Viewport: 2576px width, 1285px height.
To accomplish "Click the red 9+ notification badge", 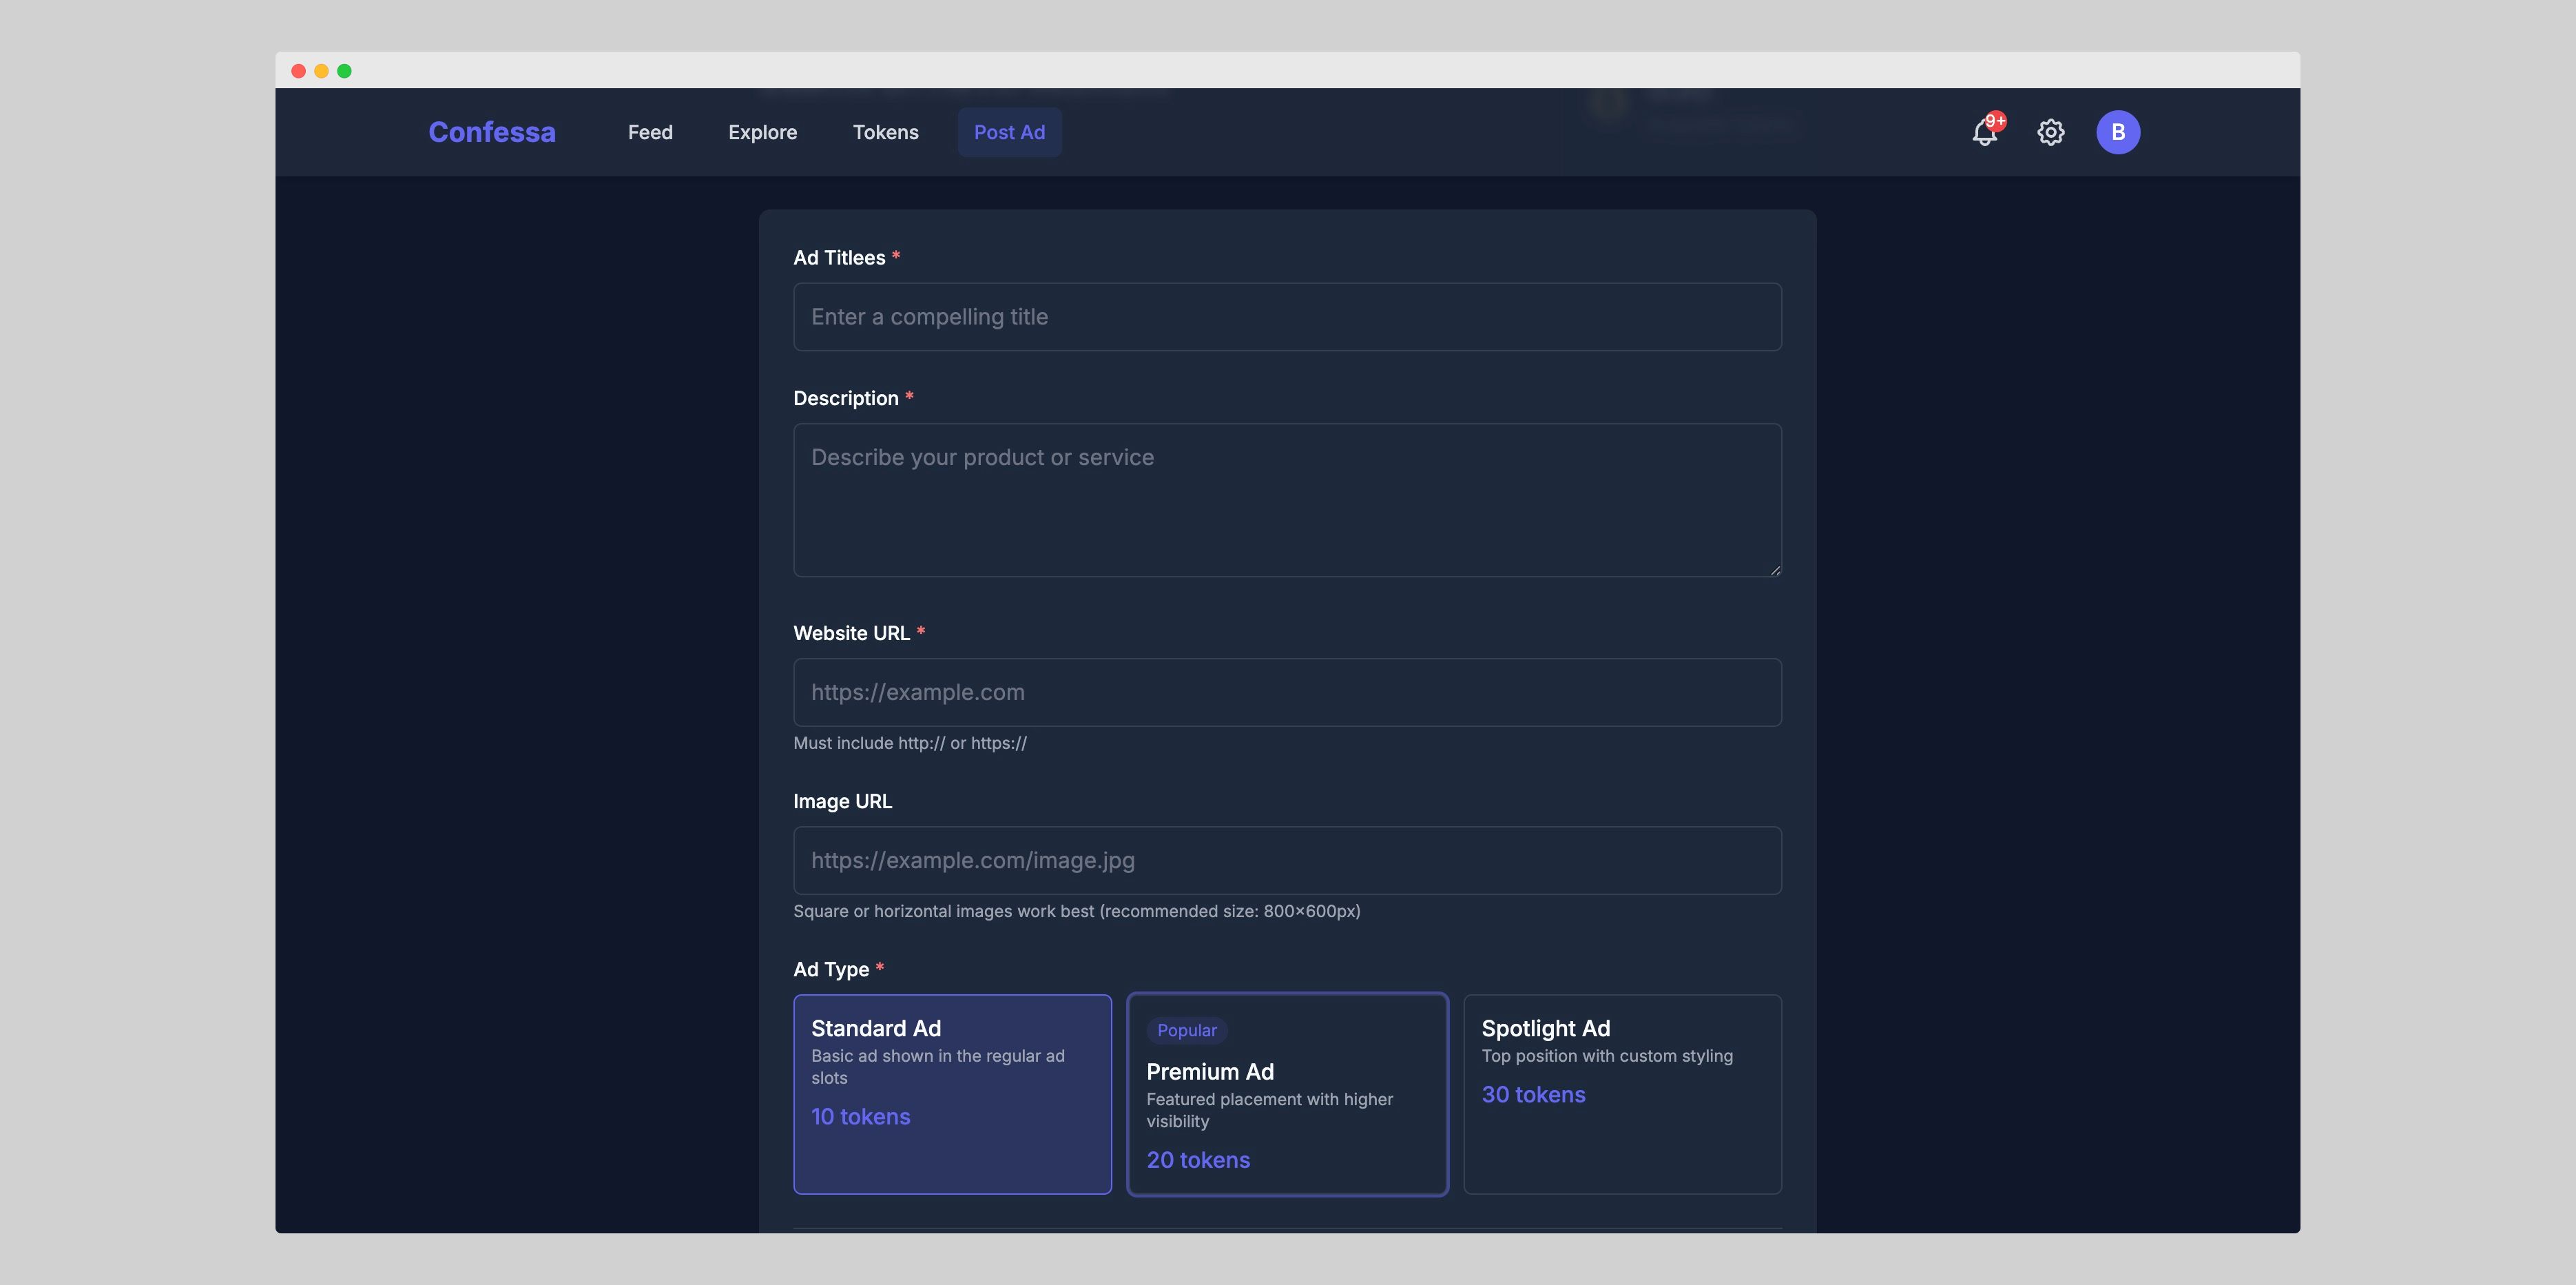I will coord(1995,121).
